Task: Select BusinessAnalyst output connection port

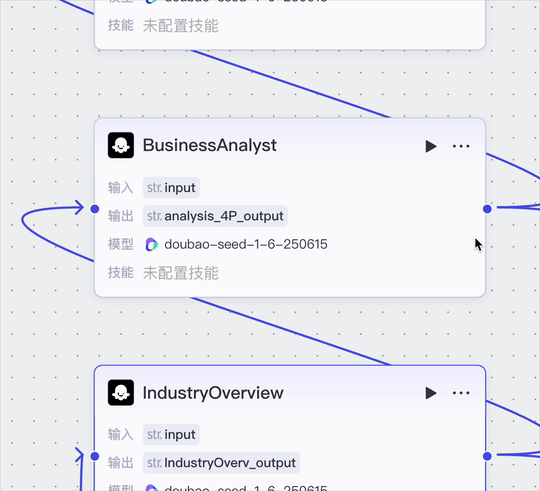Action: point(487,209)
